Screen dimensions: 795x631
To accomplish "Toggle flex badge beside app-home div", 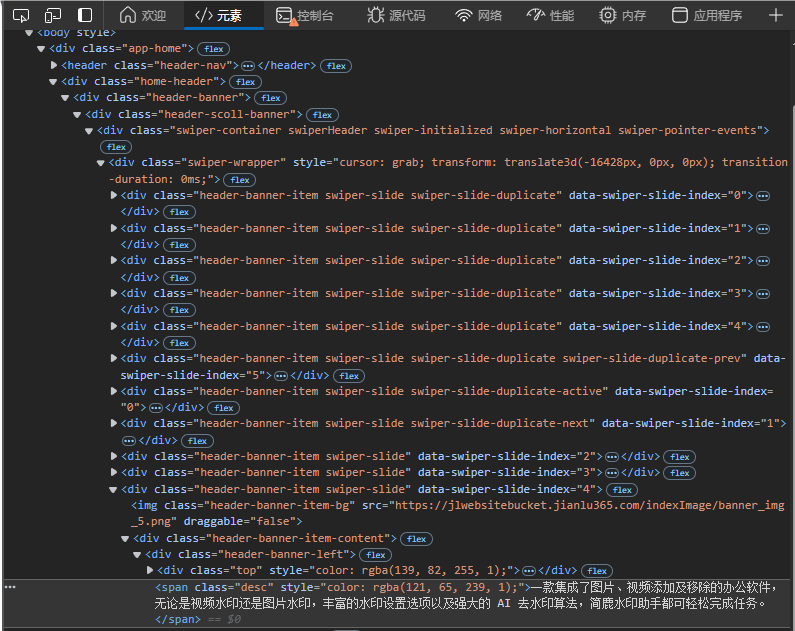I will click(x=213, y=49).
